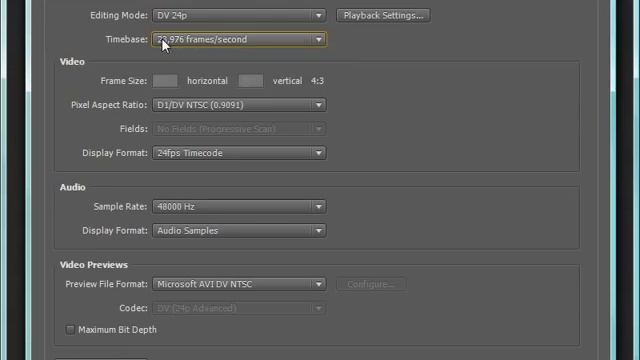The width and height of the screenshot is (640, 360).
Task: Click the Frame Size vertical input field
Action: pyautogui.click(x=251, y=81)
